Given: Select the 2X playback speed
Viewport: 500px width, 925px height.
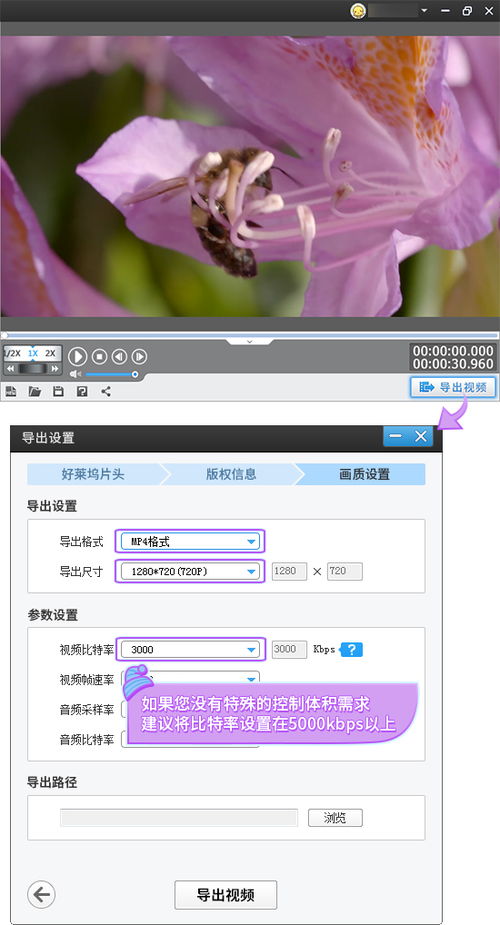Looking at the screenshot, I should click(x=50, y=353).
